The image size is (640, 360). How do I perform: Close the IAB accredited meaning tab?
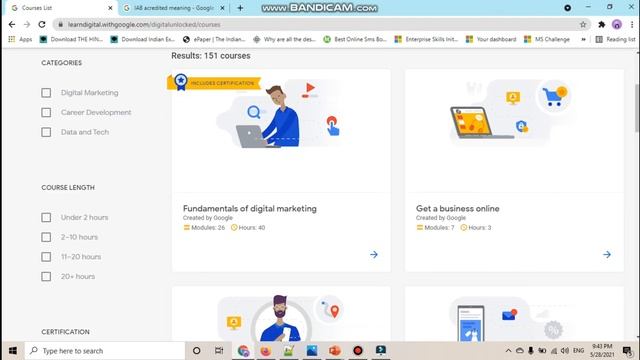click(x=222, y=8)
